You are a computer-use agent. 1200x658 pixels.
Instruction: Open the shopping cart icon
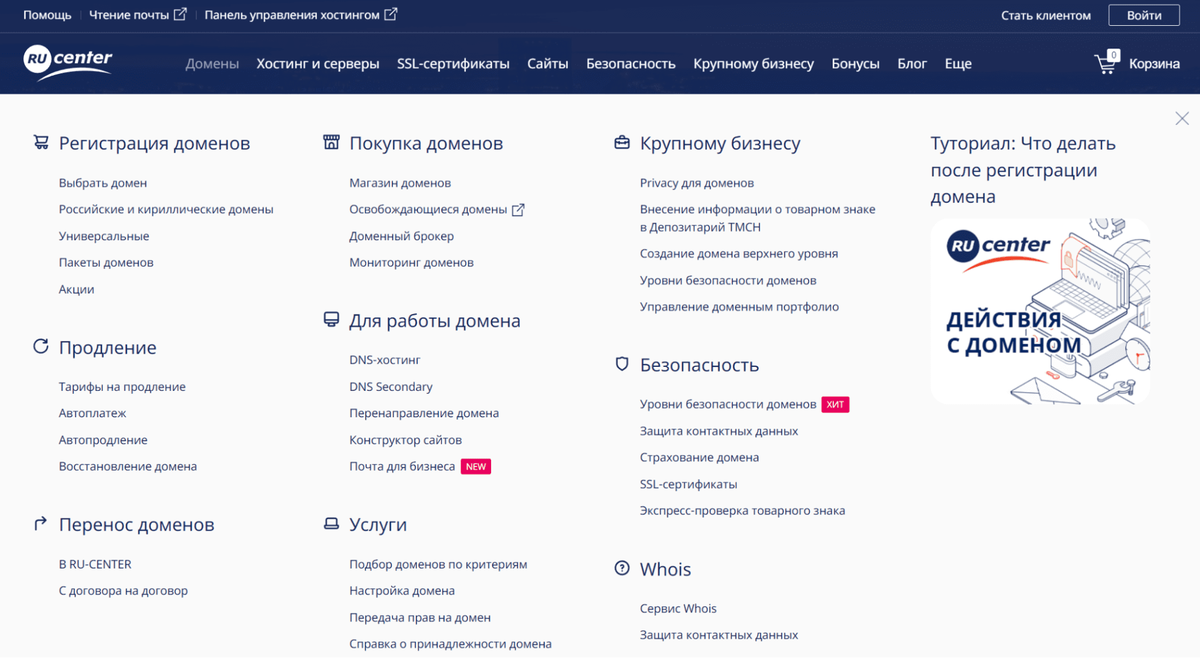pyautogui.click(x=1106, y=62)
